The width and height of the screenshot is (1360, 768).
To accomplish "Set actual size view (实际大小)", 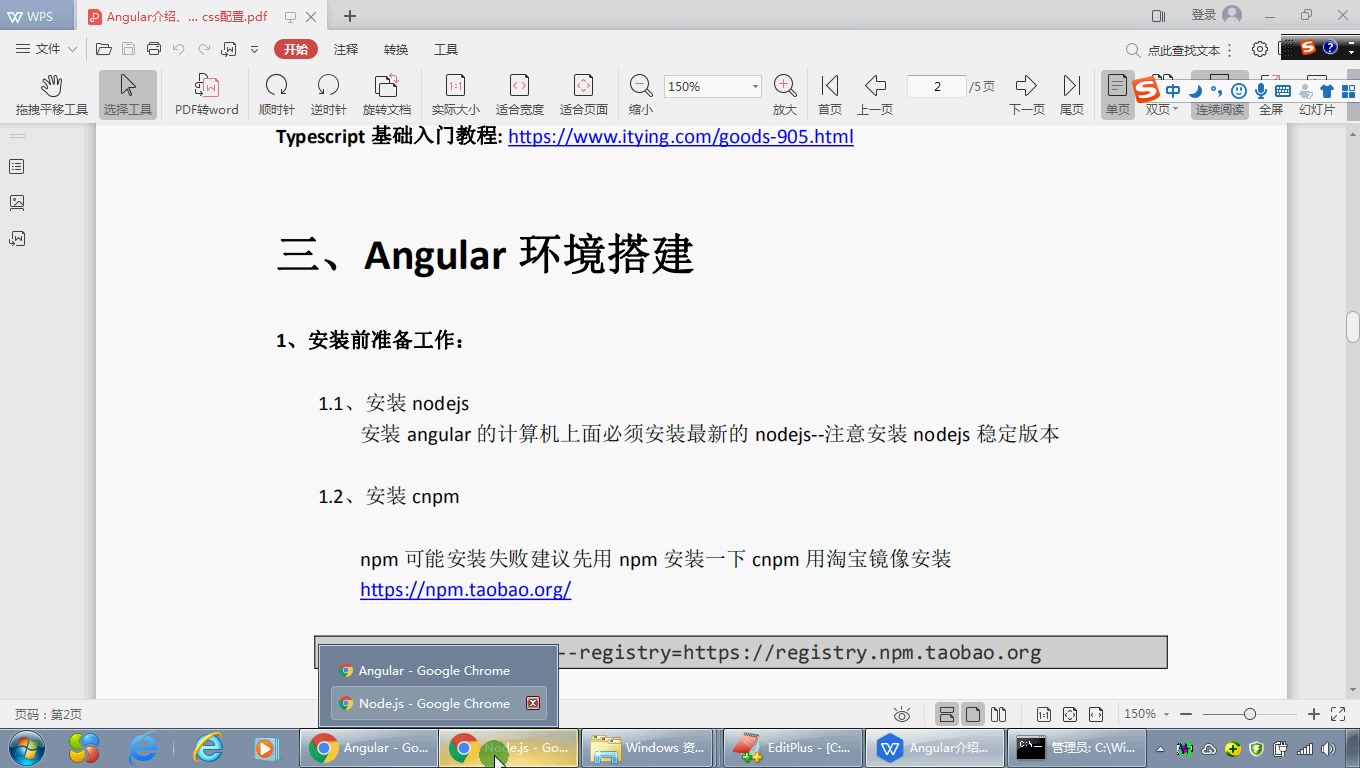I will click(x=456, y=95).
